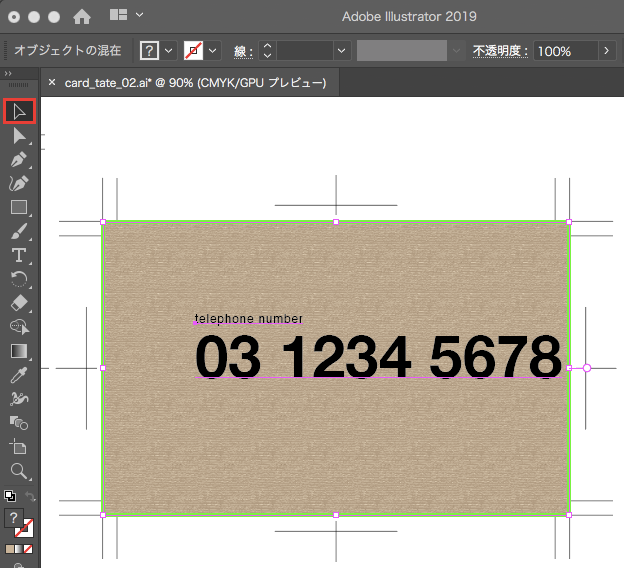
Task: Select the Type tool
Action: click(19, 255)
